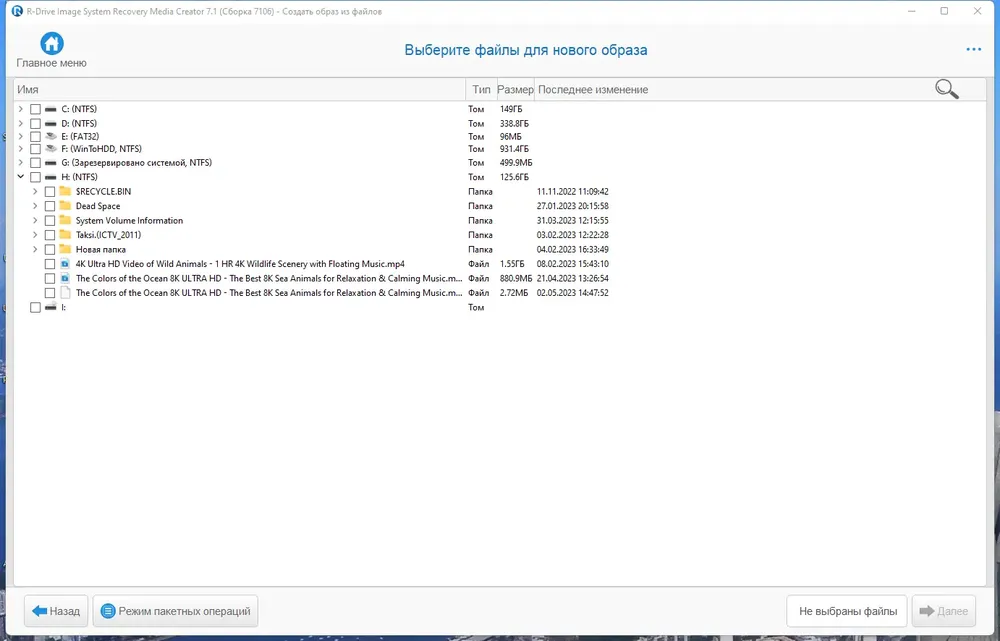Select the E: (FAT32) removable drive icon

coord(51,136)
